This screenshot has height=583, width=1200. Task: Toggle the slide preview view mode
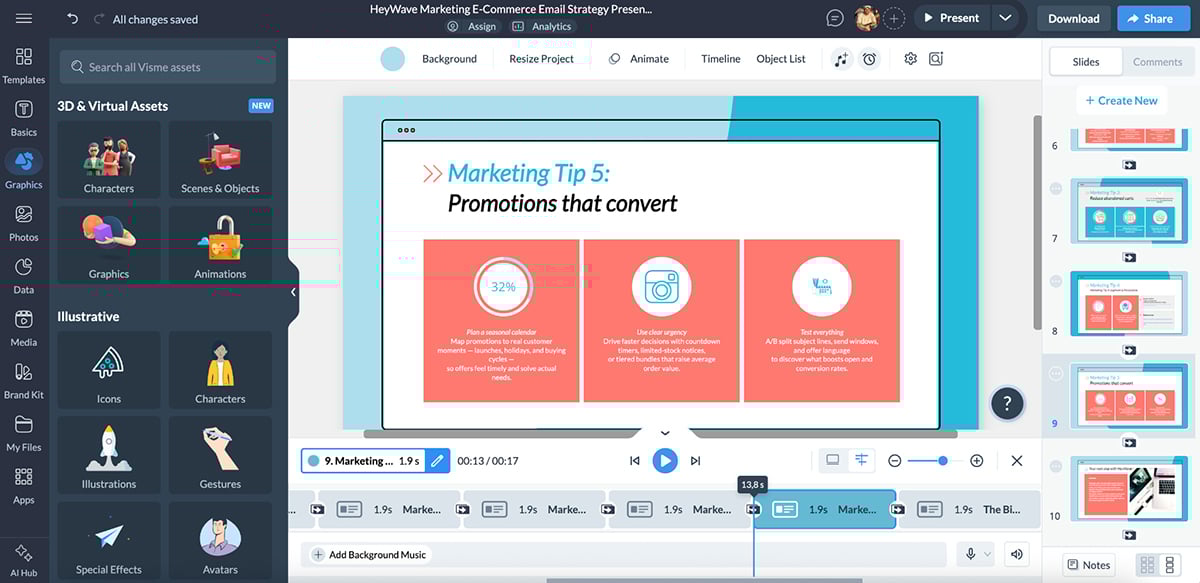point(833,460)
